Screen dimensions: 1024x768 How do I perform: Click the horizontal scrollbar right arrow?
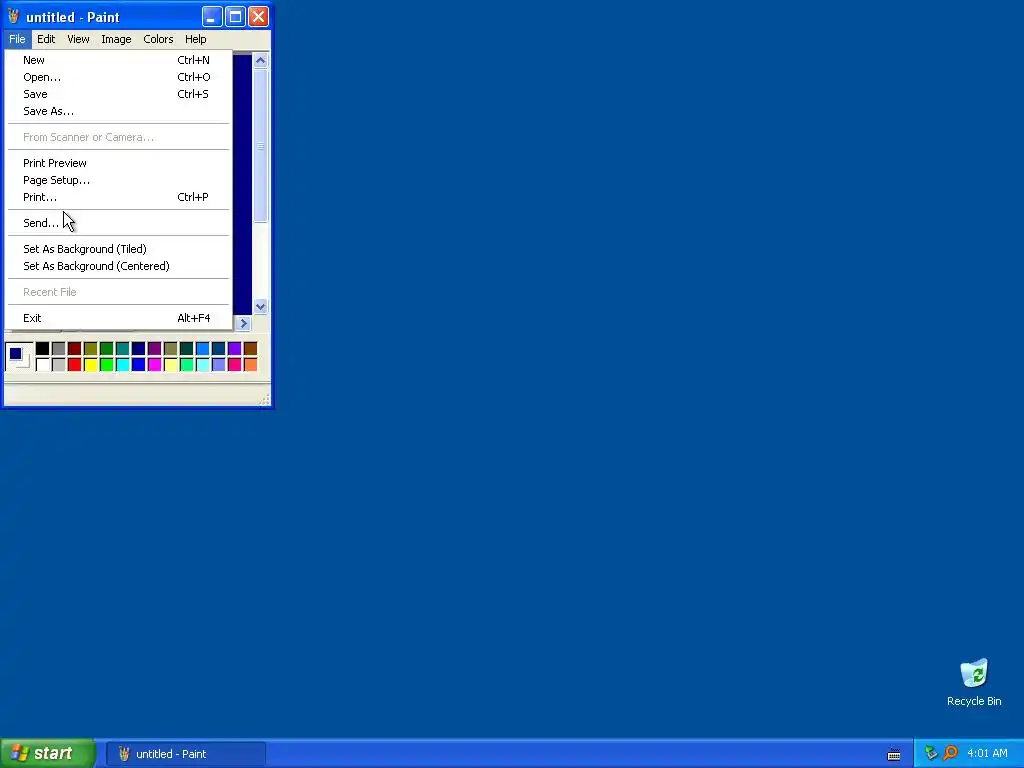tap(244, 323)
